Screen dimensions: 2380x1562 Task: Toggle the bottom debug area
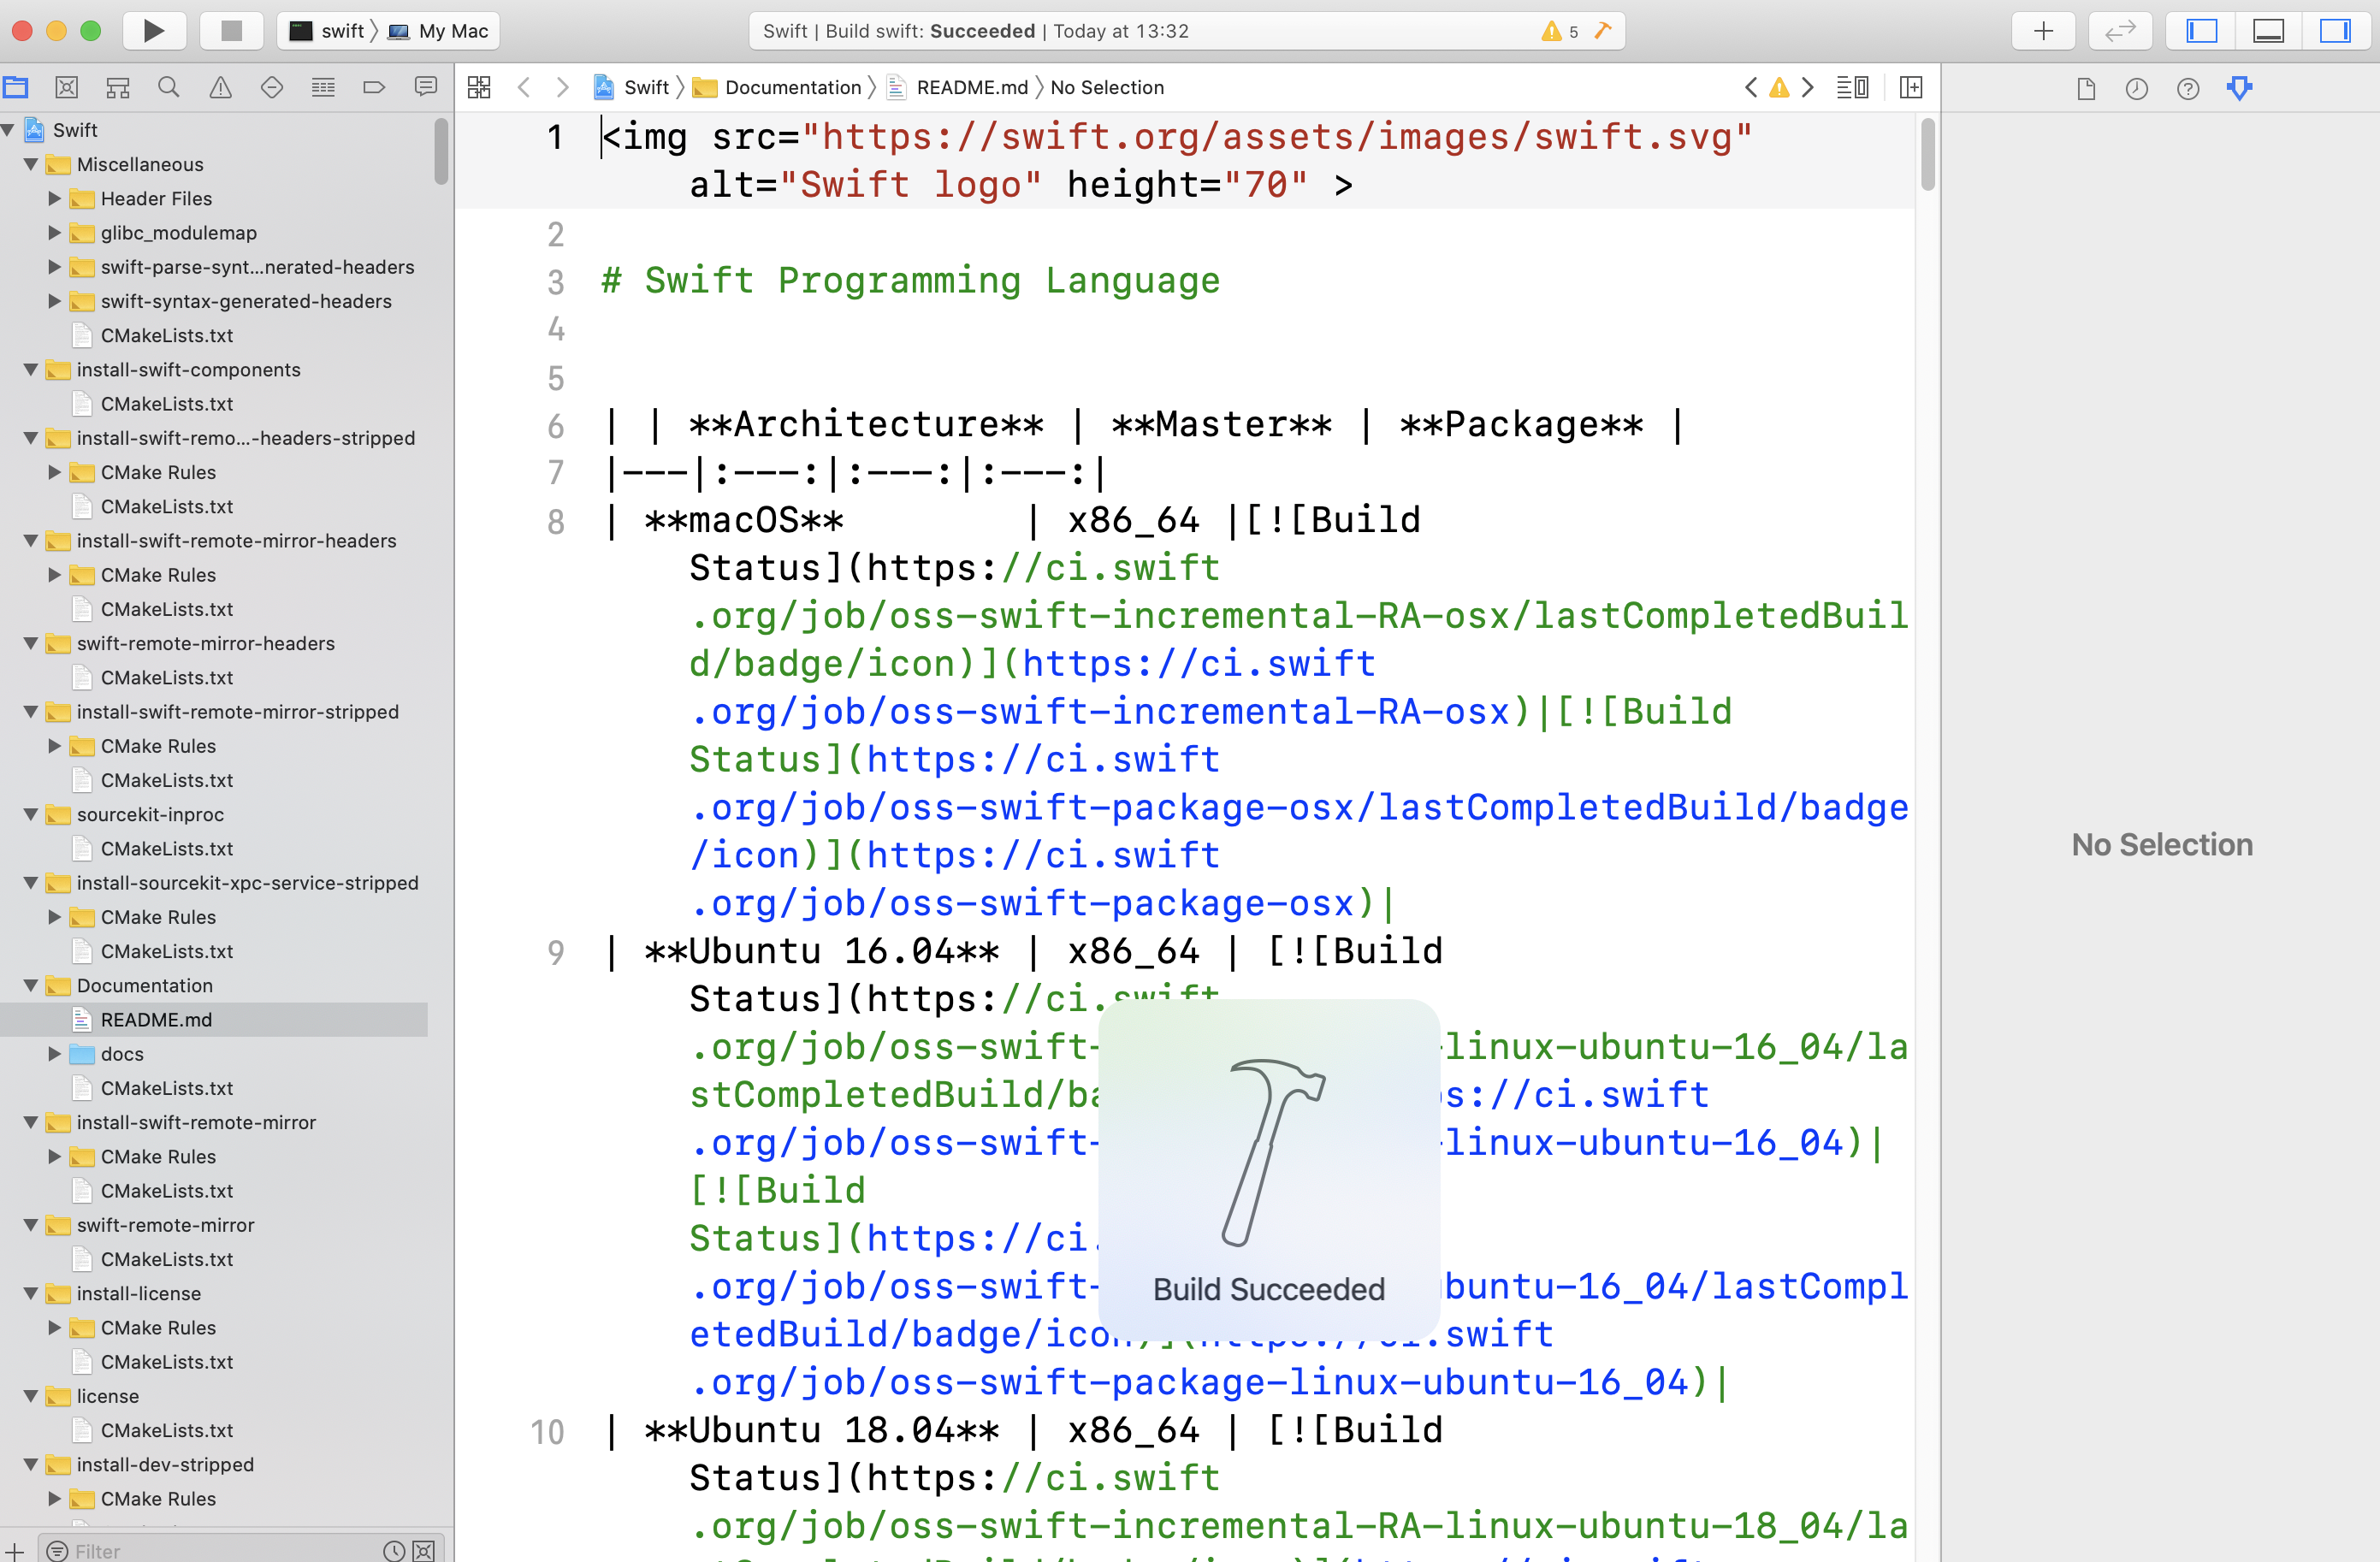[x=2268, y=31]
